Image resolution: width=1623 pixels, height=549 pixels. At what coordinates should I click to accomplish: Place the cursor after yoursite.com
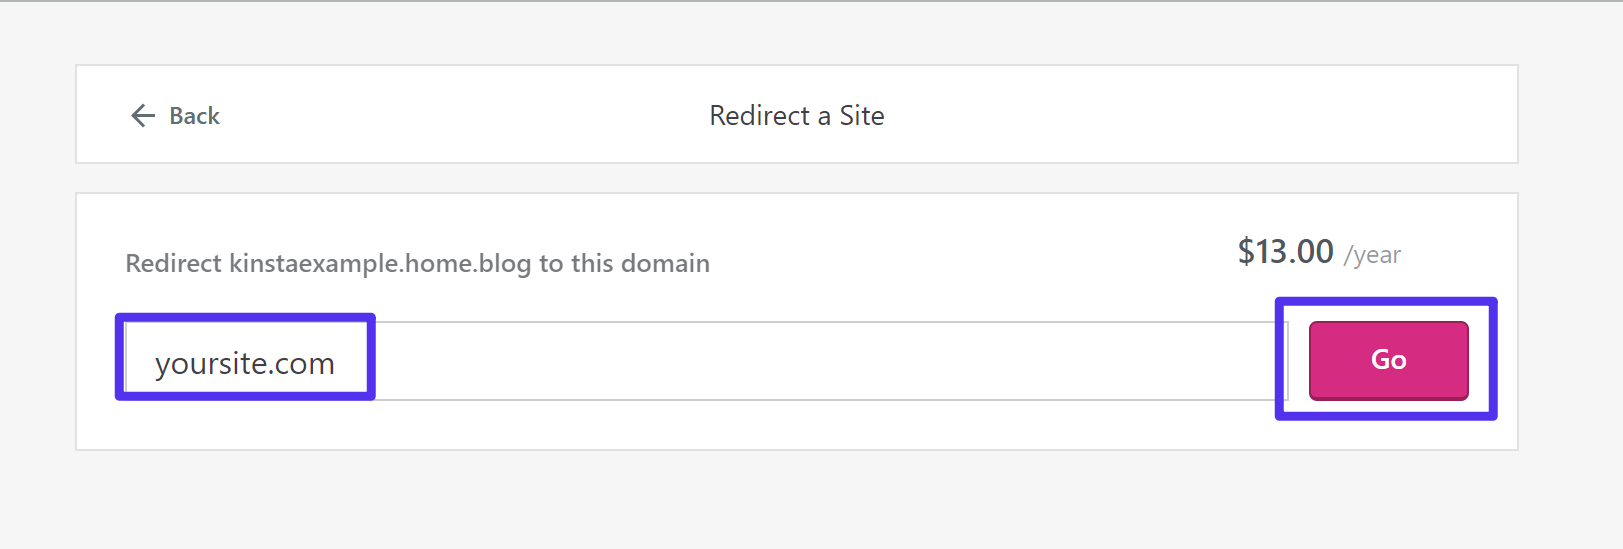click(x=338, y=363)
